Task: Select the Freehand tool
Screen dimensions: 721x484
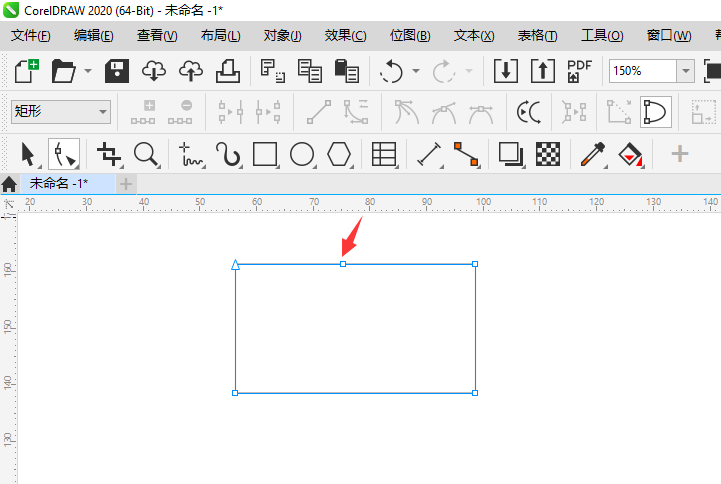Action: (191, 154)
